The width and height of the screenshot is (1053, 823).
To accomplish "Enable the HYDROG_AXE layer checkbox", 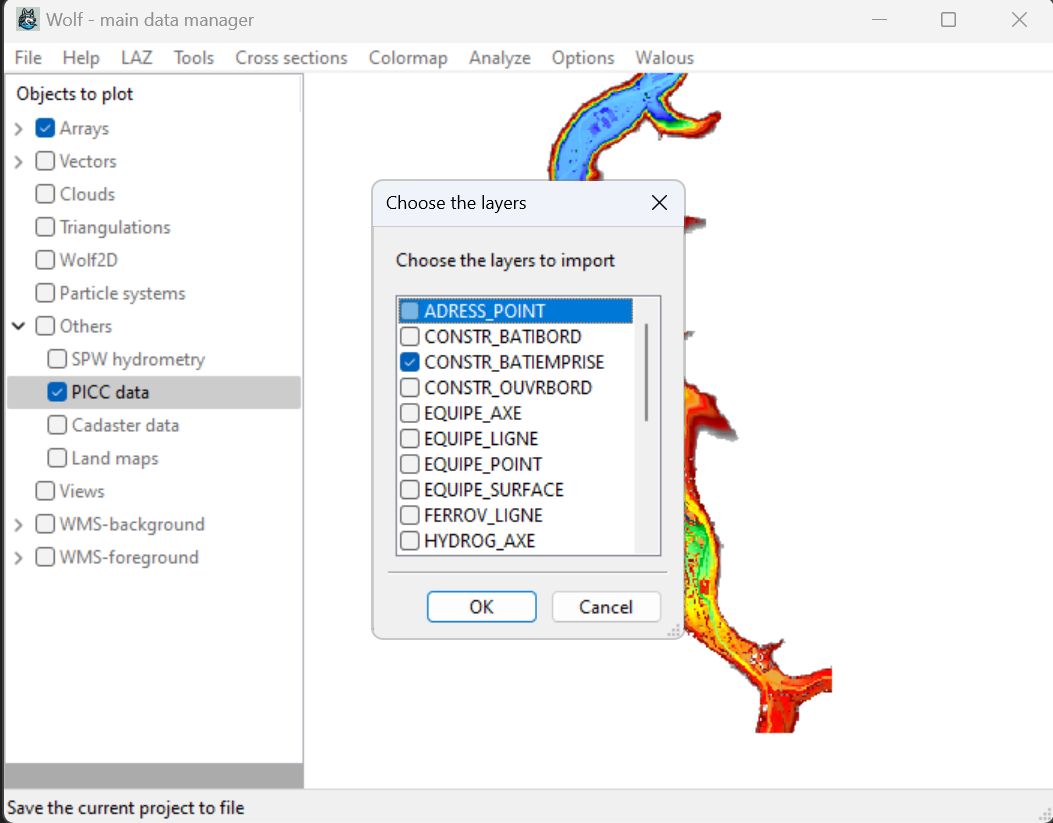I will [x=409, y=541].
